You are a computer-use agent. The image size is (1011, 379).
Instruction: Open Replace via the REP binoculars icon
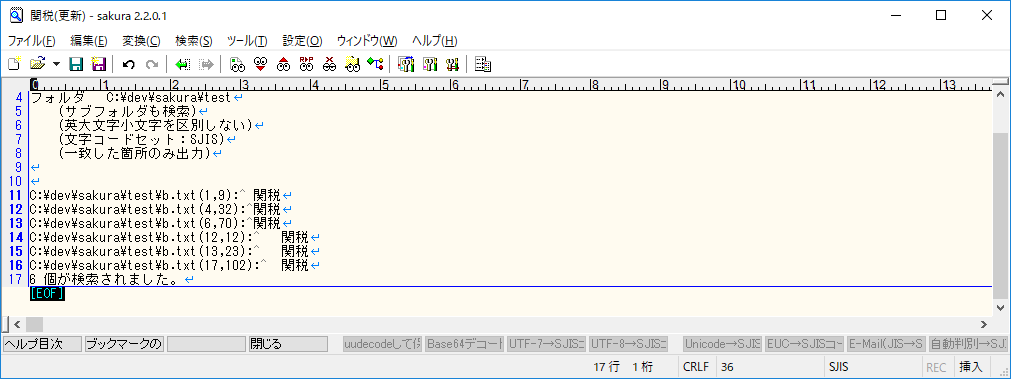306,64
